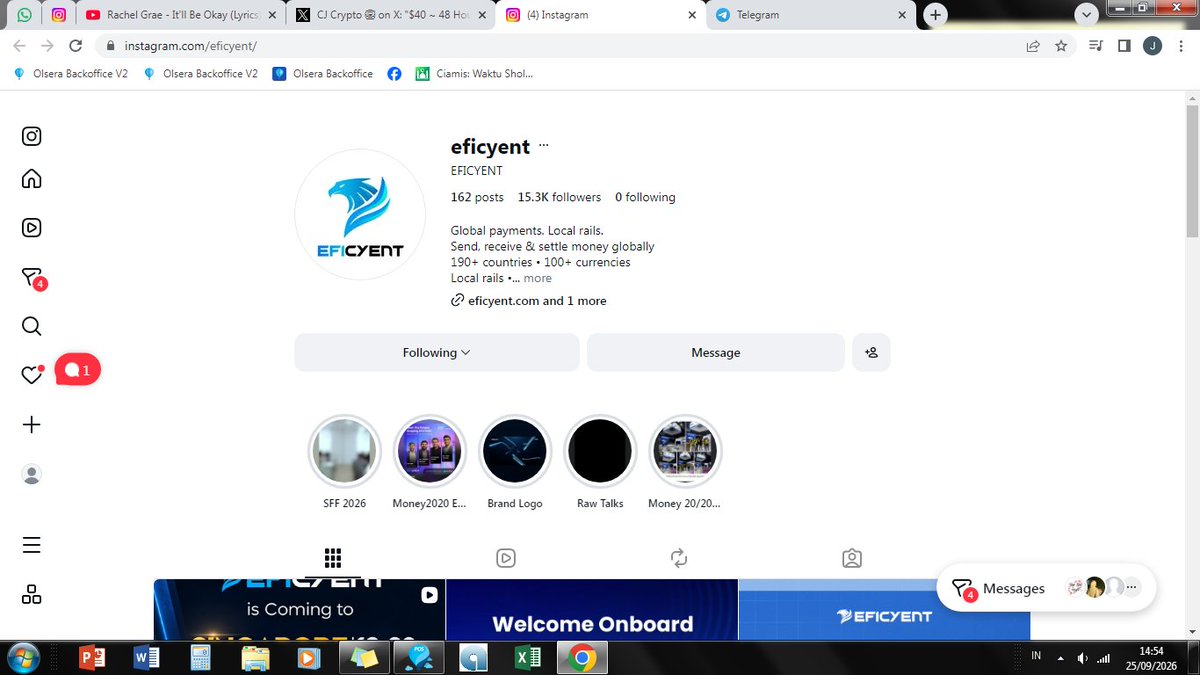Expand tab search chevron in Chrome
Viewport: 1200px width, 675px height.
click(1087, 14)
